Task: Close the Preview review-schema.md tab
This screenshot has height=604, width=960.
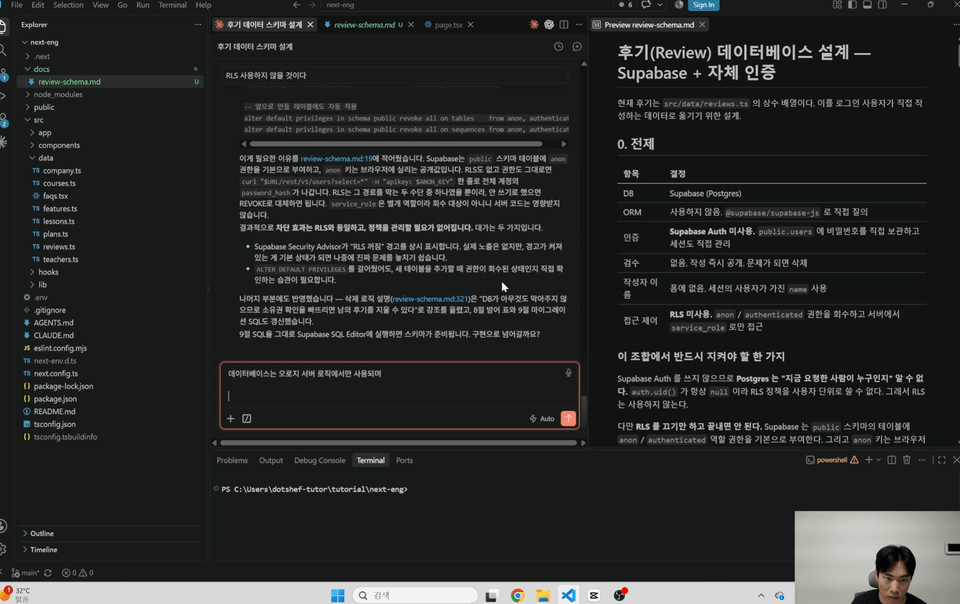Action: click(x=702, y=25)
